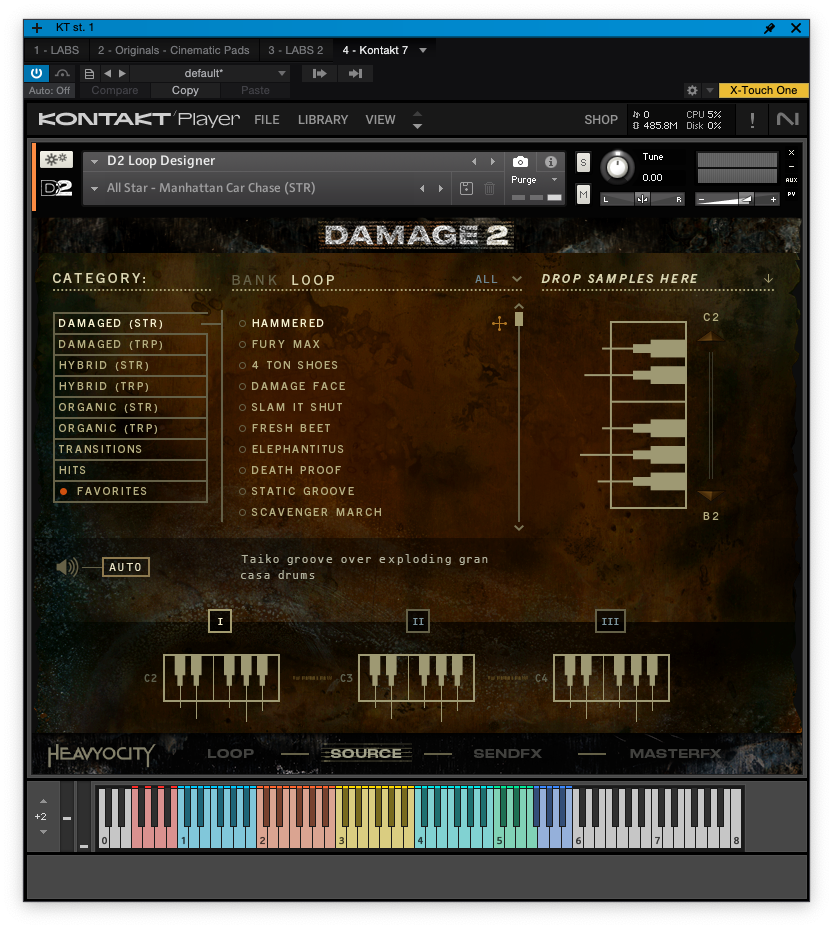
Task: Go to previous preset arrow
Action: pyautogui.click(x=107, y=73)
